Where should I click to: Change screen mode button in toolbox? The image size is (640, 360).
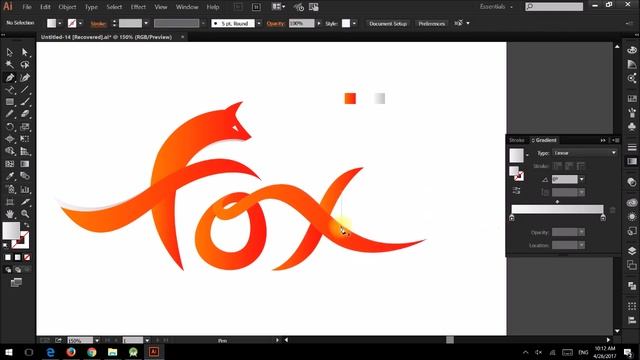16,282
